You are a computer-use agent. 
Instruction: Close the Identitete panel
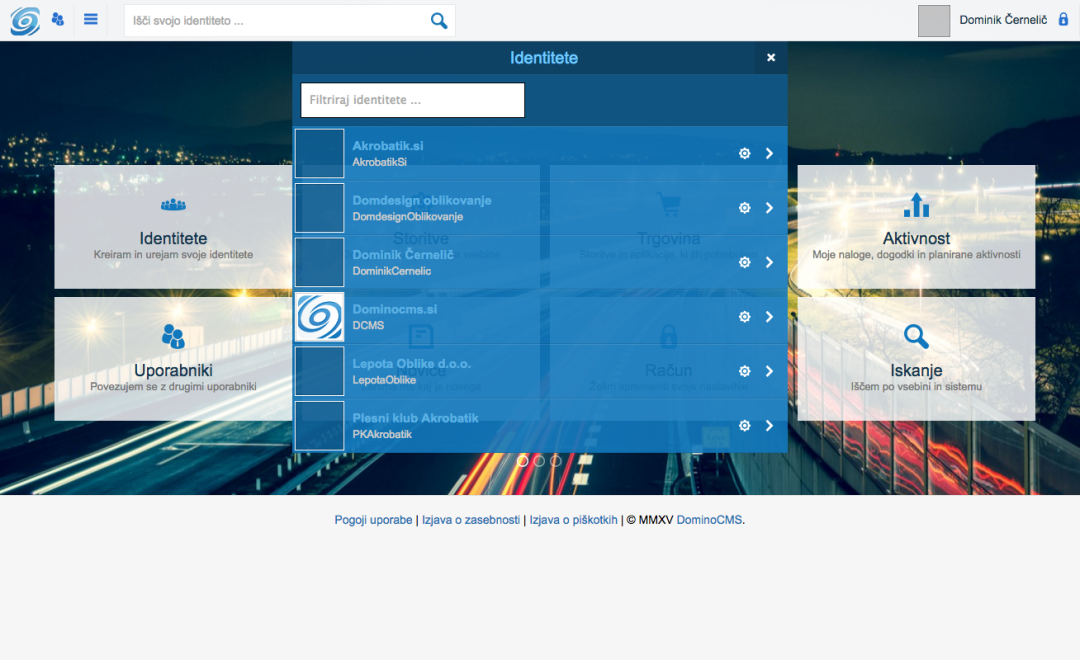[771, 58]
